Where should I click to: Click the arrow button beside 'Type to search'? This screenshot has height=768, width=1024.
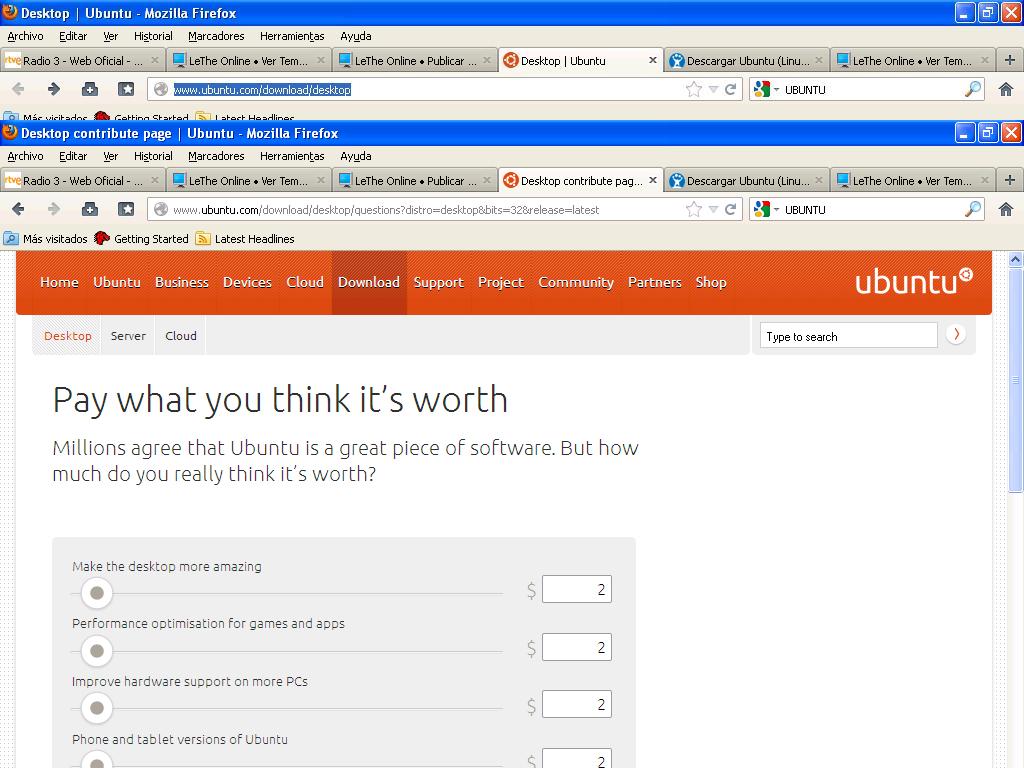coord(956,334)
